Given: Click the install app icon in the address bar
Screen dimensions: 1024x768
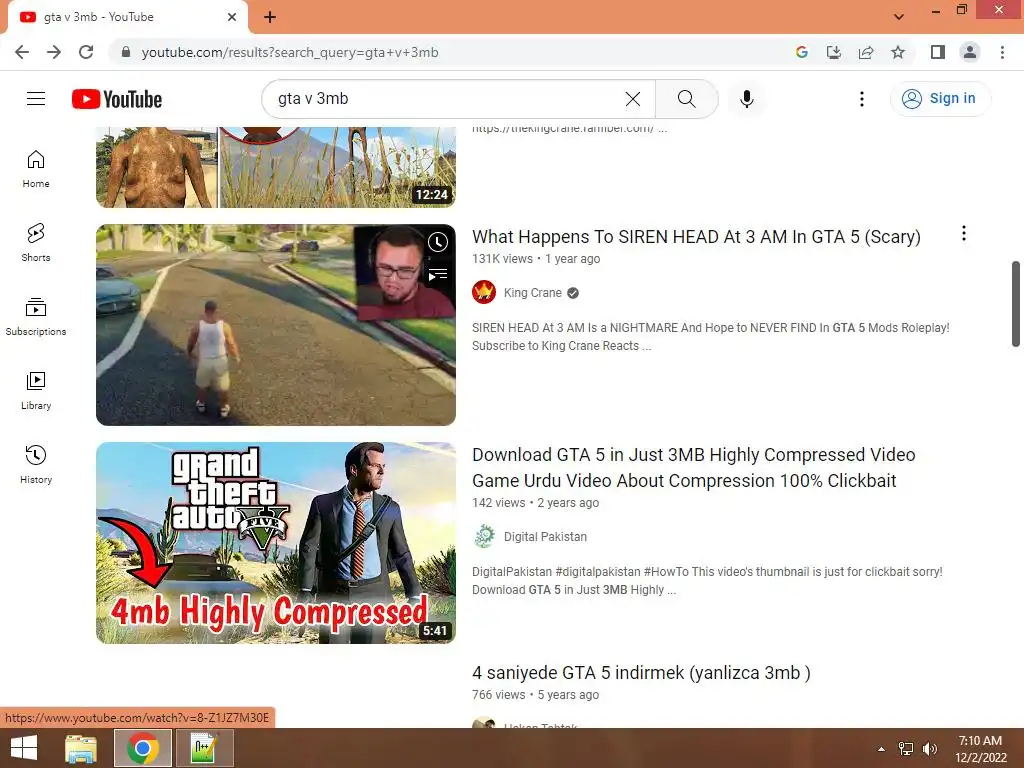Looking at the screenshot, I should [833, 52].
